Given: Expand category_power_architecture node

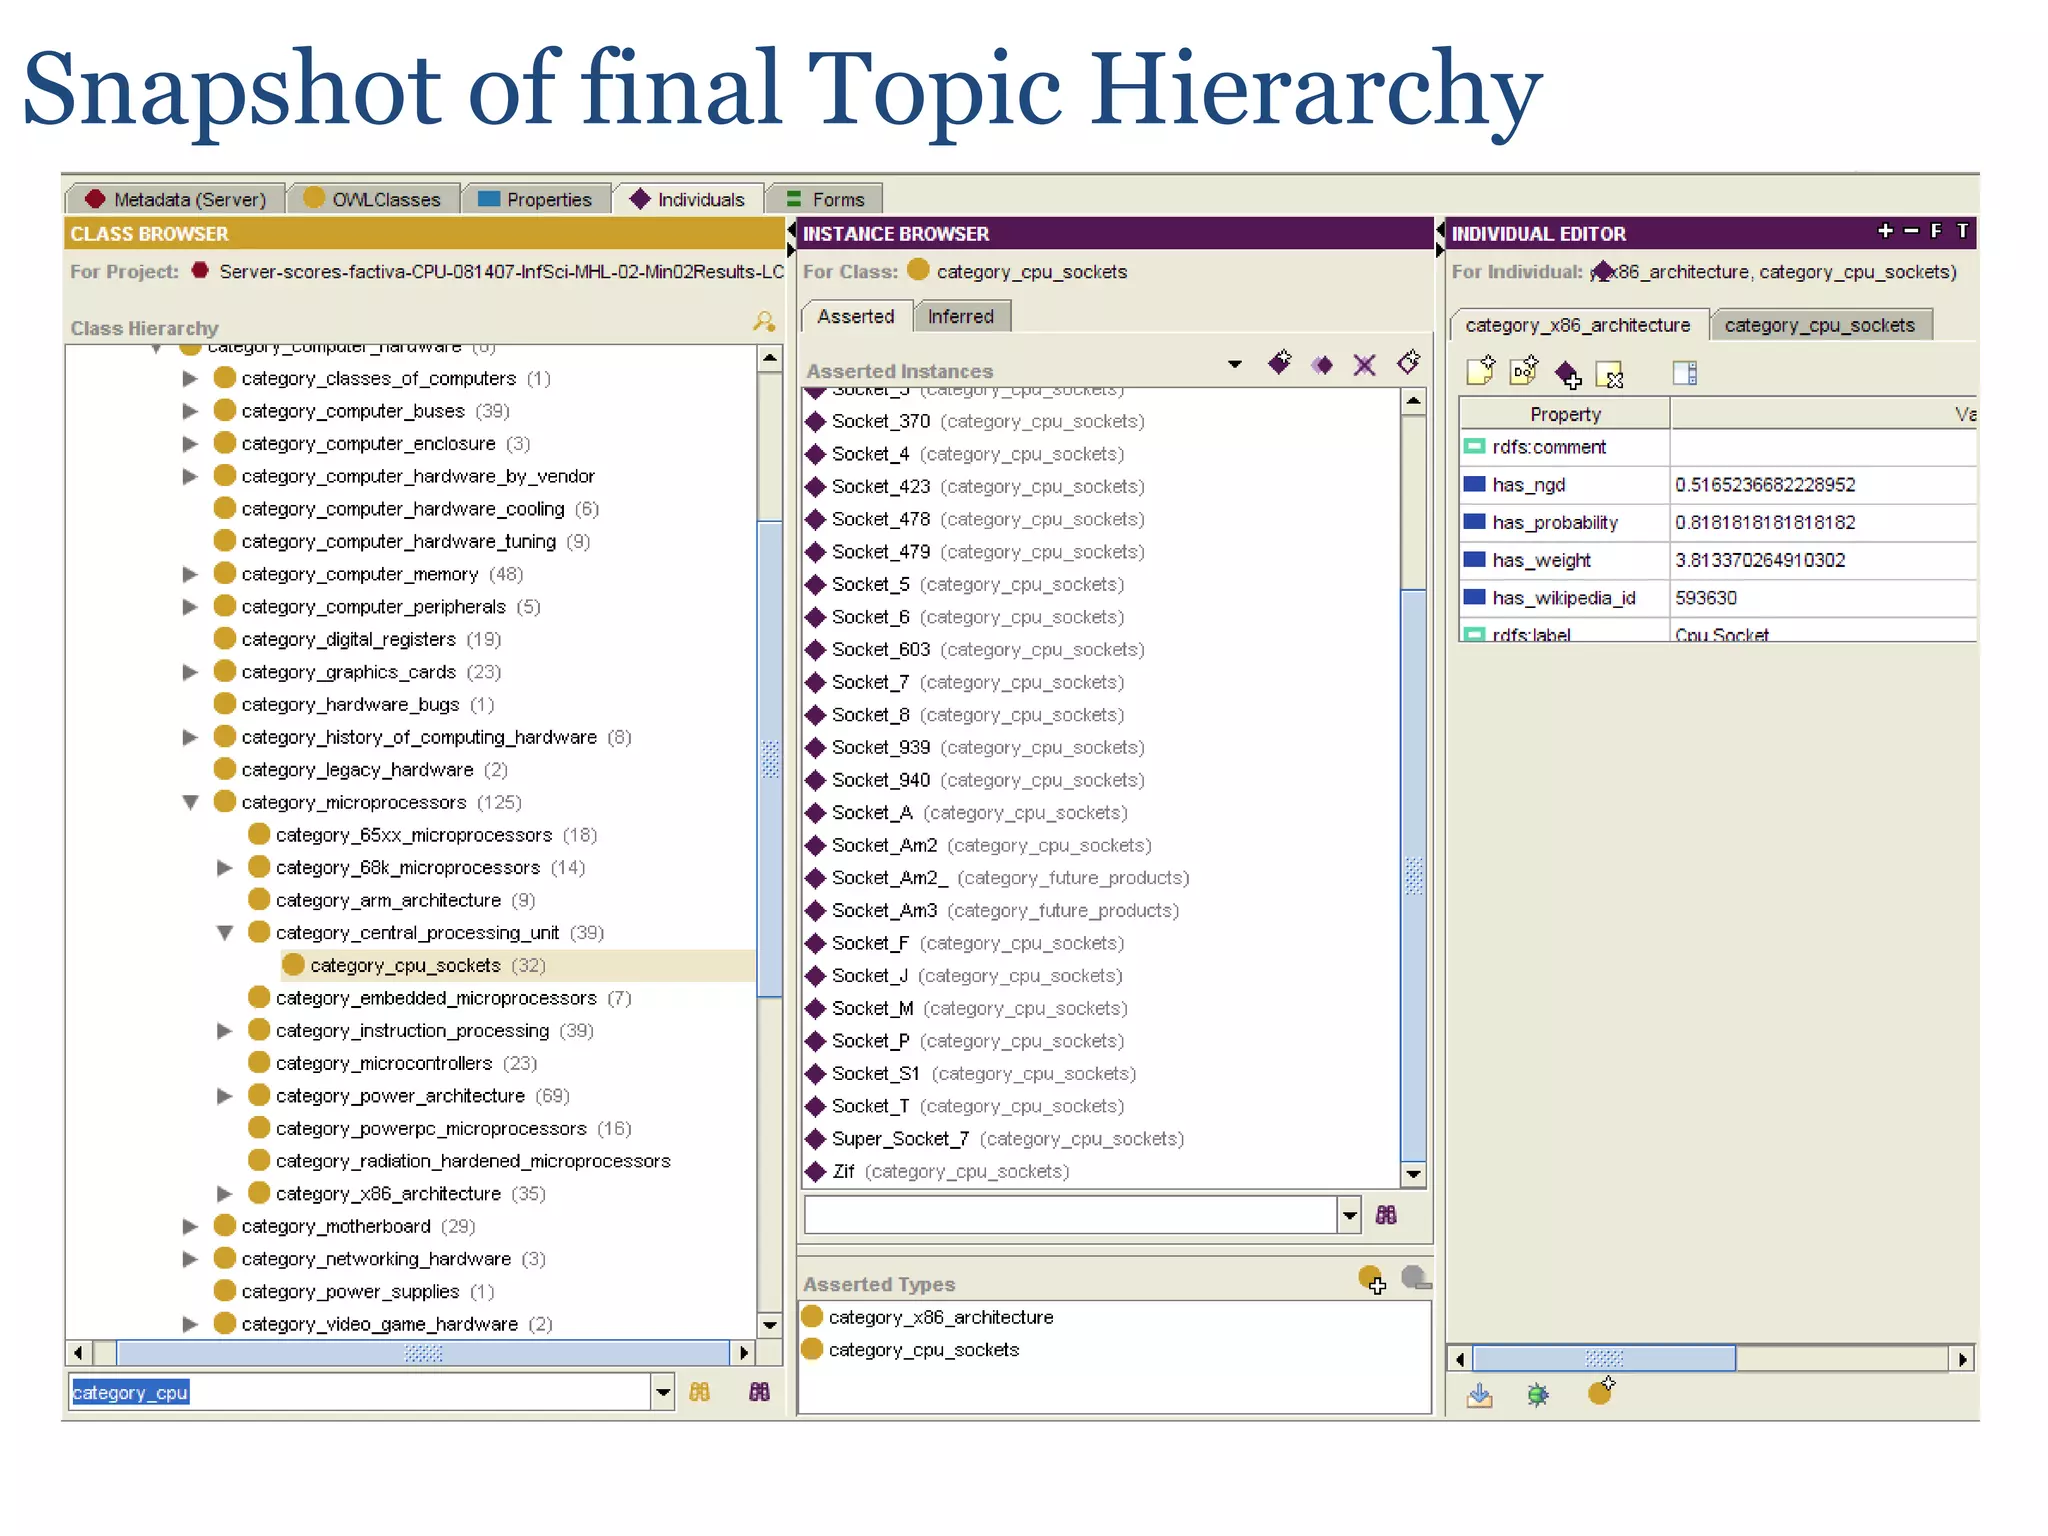Looking at the screenshot, I should tap(225, 1096).
